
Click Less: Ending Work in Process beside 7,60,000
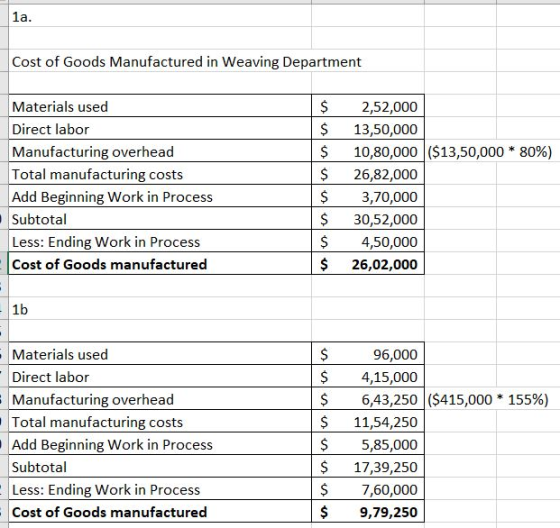[106, 490]
